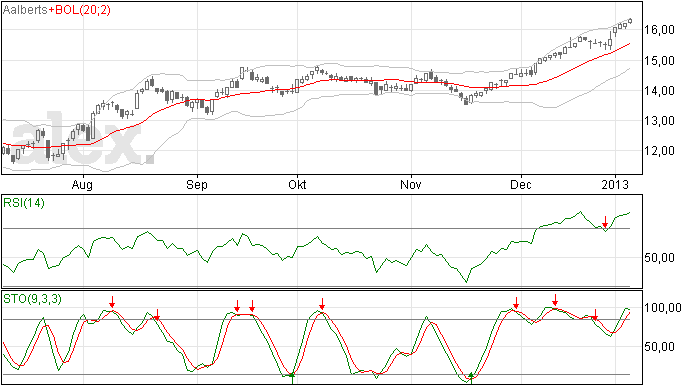
Task: Click the 13,00 price axis value
Action: point(659,121)
